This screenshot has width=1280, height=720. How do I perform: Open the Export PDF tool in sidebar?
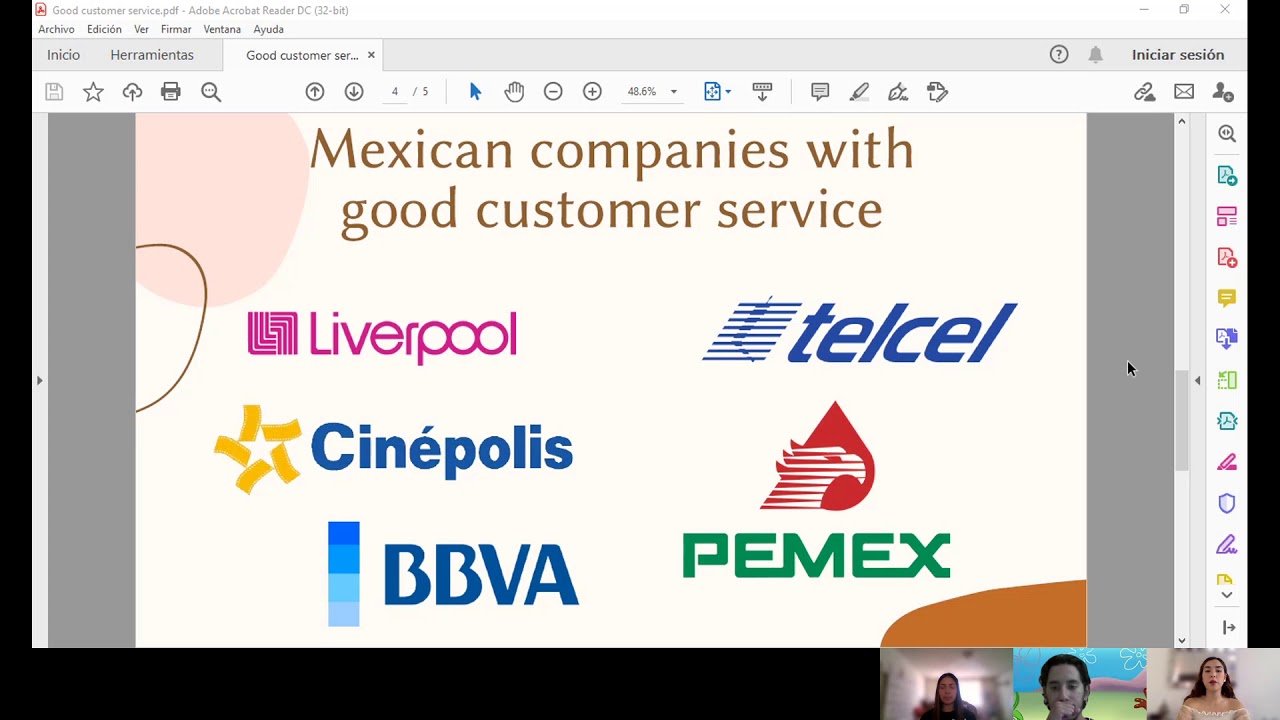click(x=1227, y=175)
